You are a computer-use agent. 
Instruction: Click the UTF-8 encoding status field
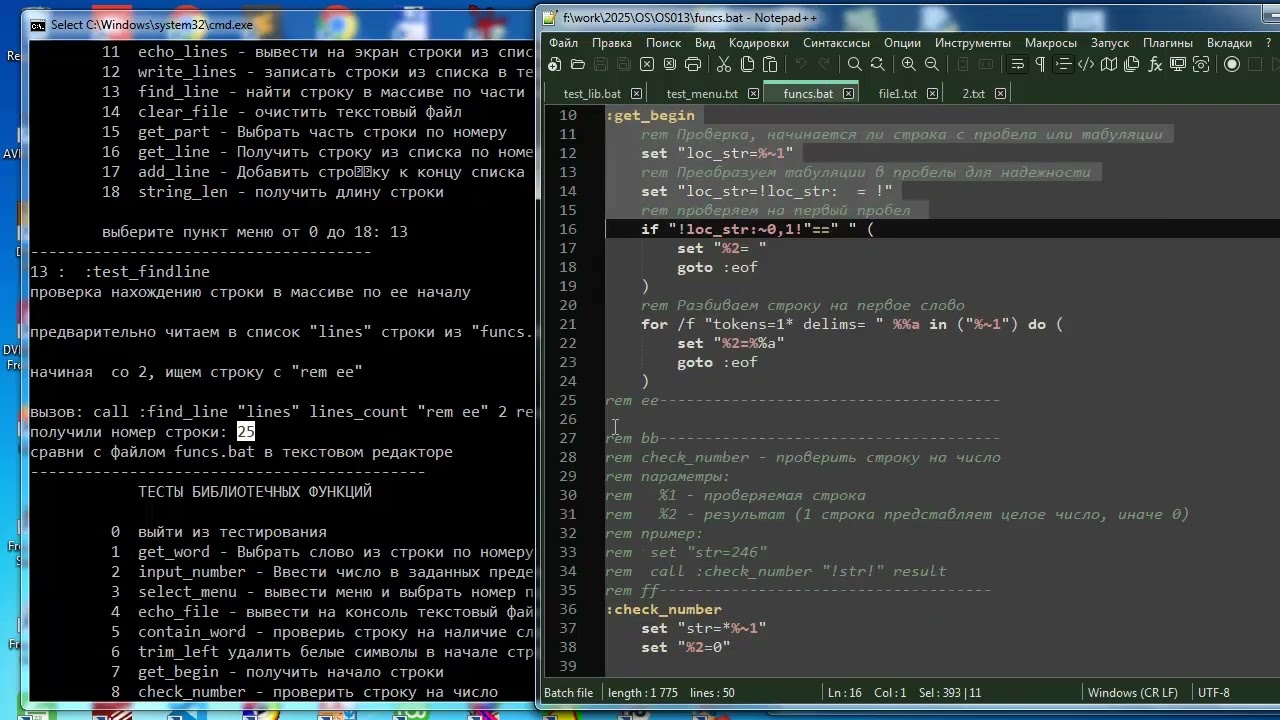tap(1213, 692)
